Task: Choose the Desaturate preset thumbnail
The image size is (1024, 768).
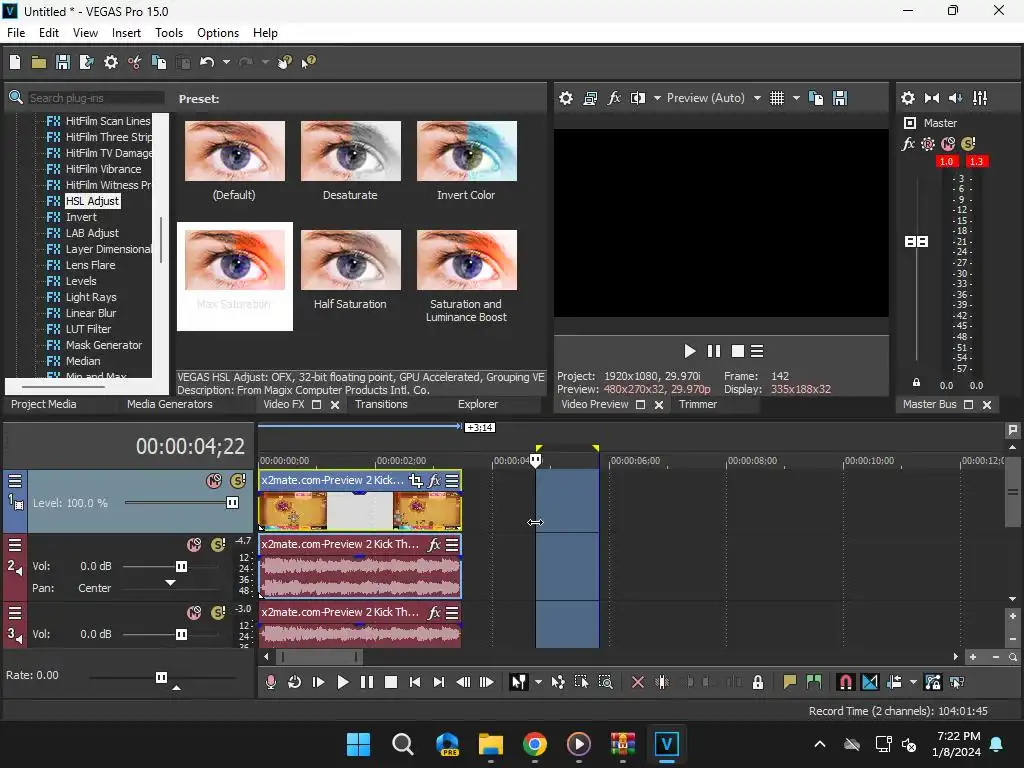Action: (x=351, y=151)
